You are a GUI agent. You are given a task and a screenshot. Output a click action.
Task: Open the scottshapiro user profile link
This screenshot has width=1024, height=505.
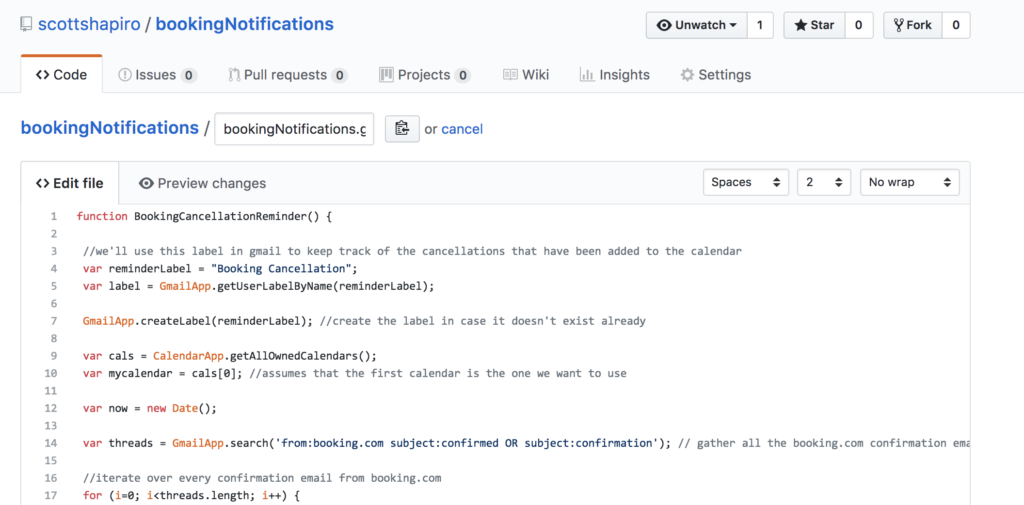click(88, 24)
